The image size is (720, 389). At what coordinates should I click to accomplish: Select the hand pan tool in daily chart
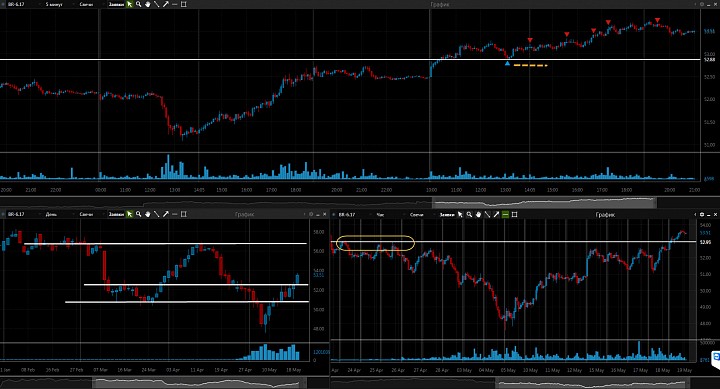point(147,214)
